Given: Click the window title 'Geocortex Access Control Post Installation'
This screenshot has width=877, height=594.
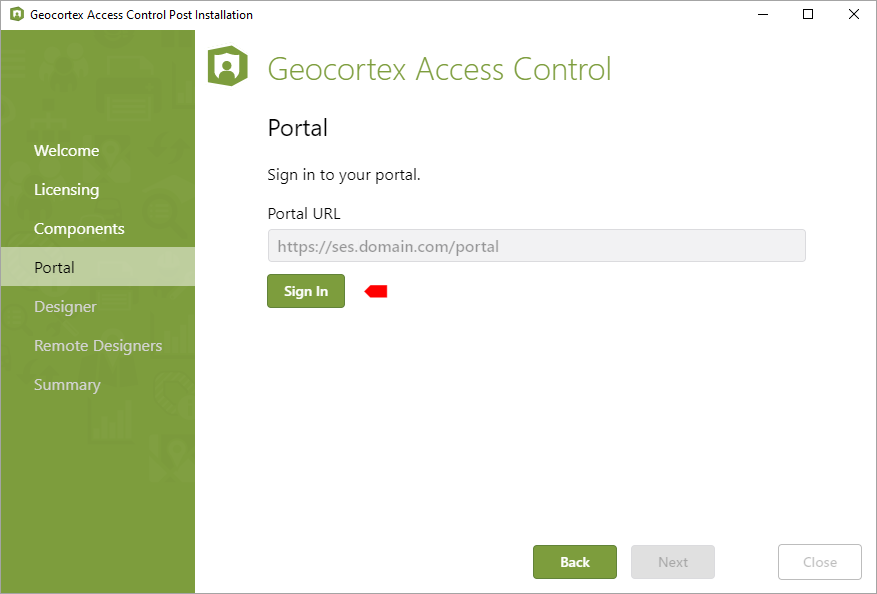Looking at the screenshot, I should click(142, 15).
